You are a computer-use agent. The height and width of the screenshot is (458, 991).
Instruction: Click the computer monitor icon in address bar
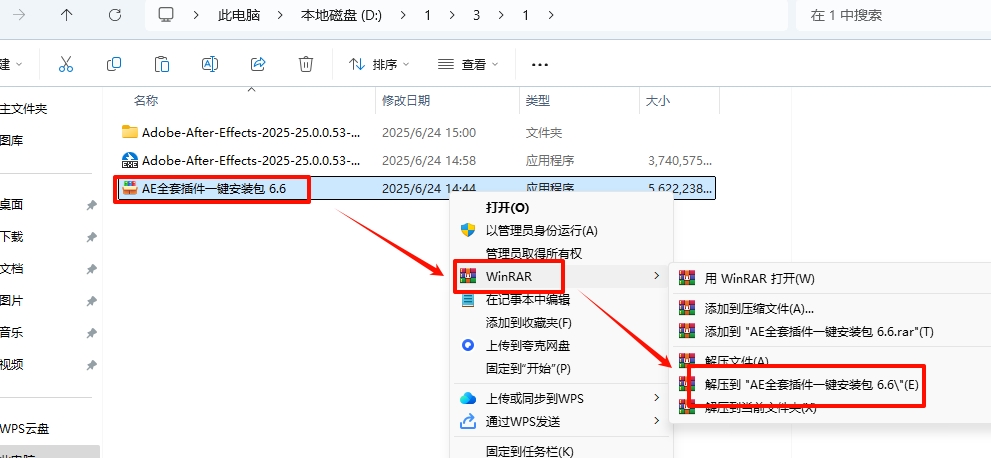[166, 15]
